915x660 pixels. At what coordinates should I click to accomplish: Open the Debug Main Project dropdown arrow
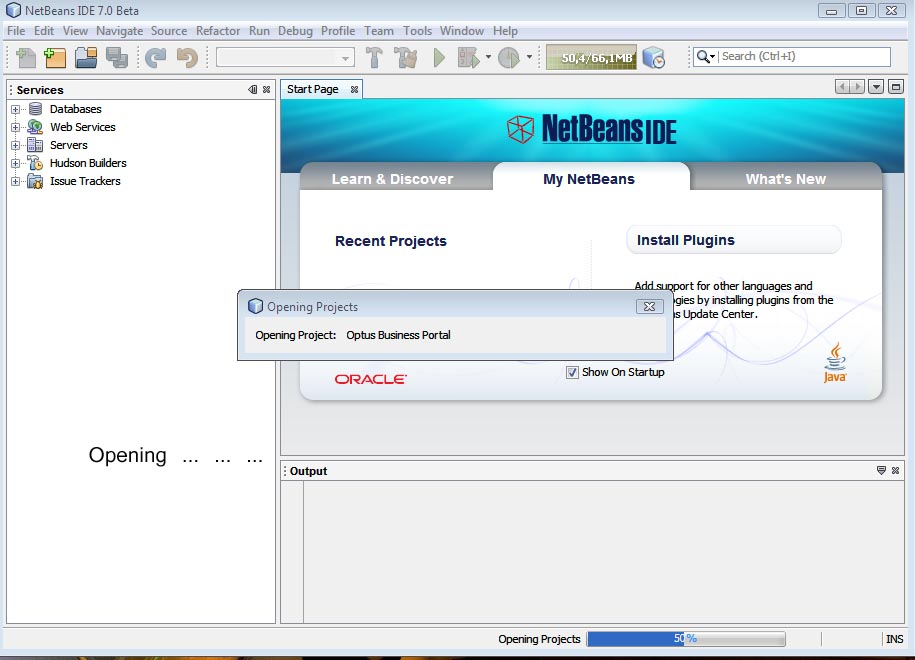pos(488,57)
